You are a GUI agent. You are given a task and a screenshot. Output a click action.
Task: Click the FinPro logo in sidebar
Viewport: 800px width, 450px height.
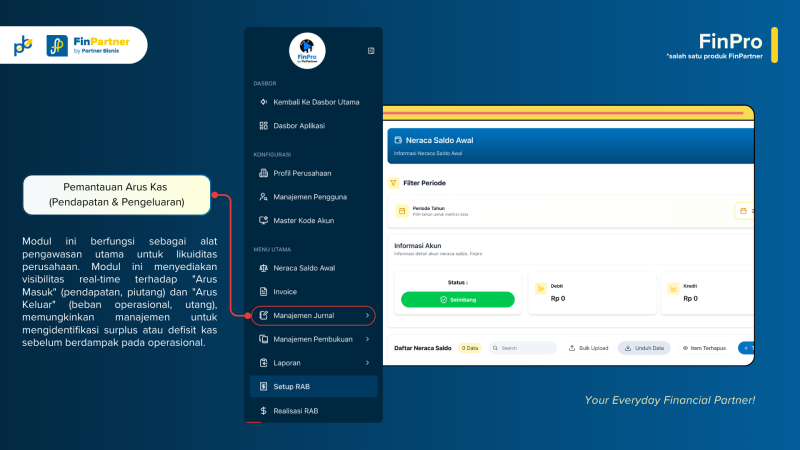click(307, 50)
